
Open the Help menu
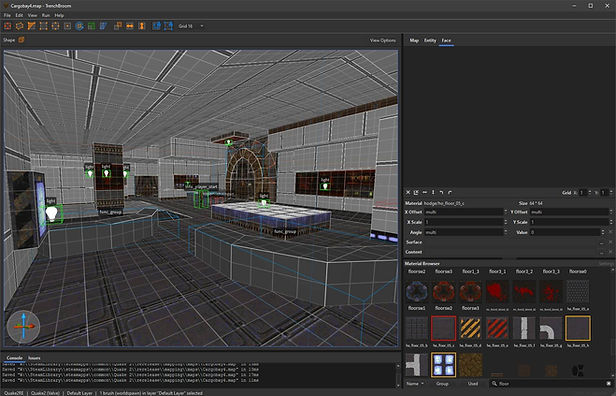pos(59,15)
